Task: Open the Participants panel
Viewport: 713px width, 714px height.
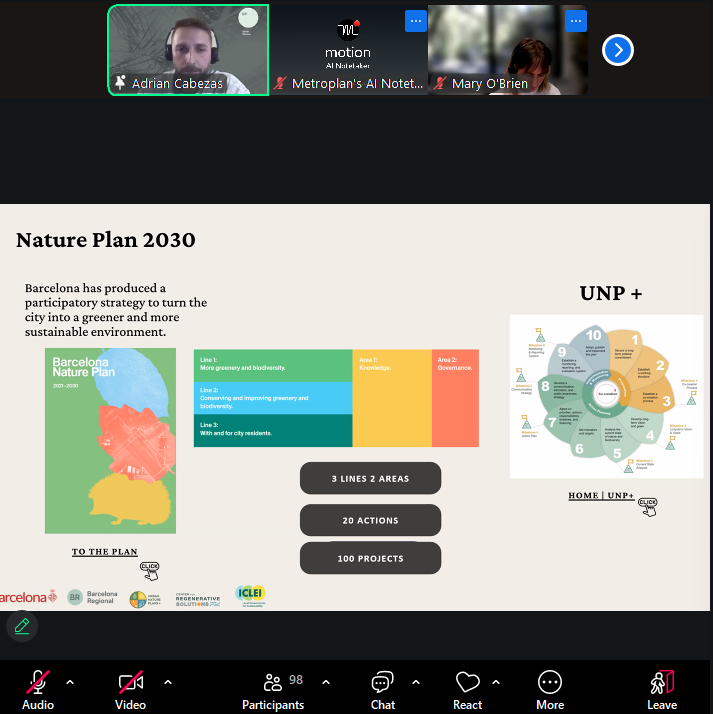Action: (x=272, y=688)
